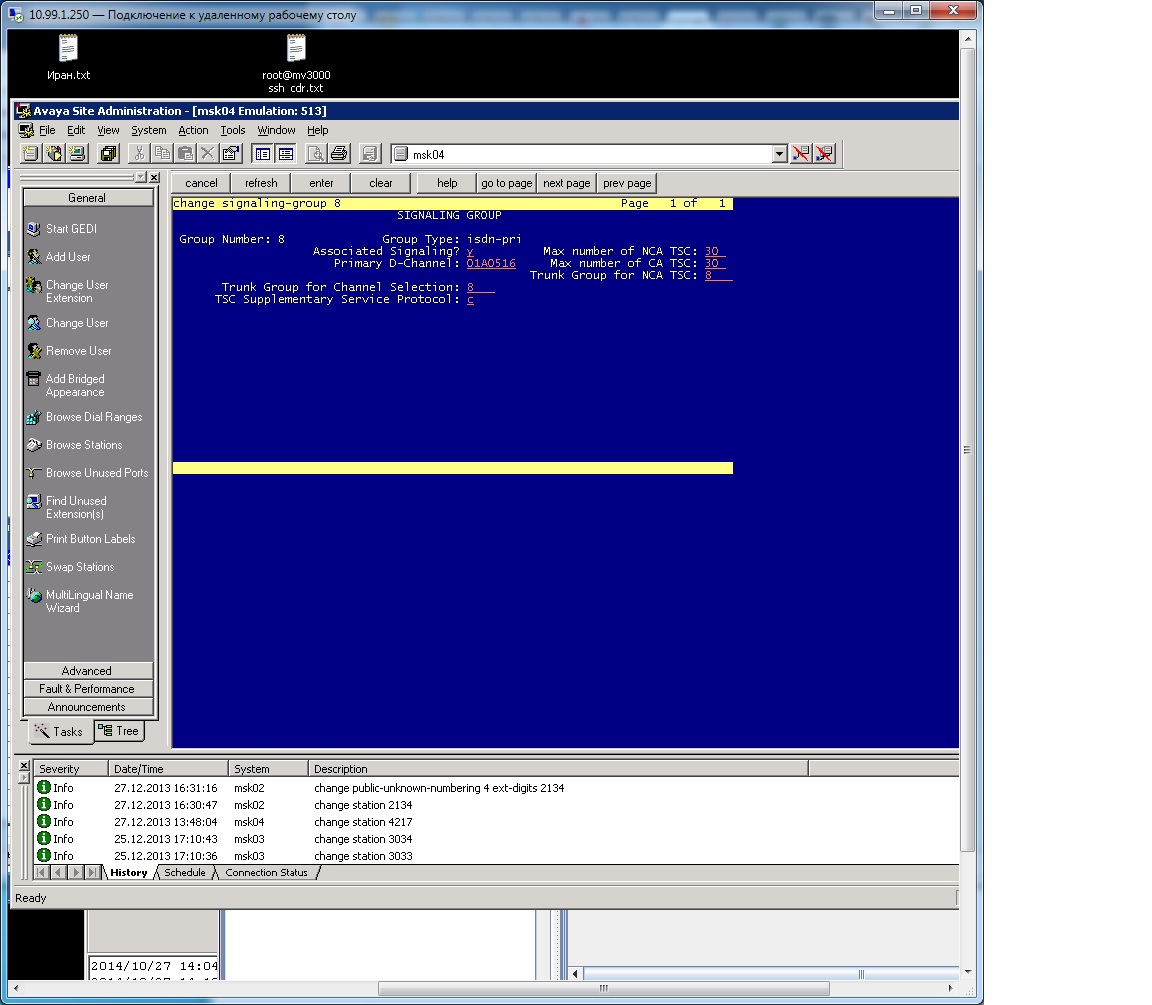Click the second disconnect icon right of msk04
The height and width of the screenshot is (1005, 1152).
824,154
